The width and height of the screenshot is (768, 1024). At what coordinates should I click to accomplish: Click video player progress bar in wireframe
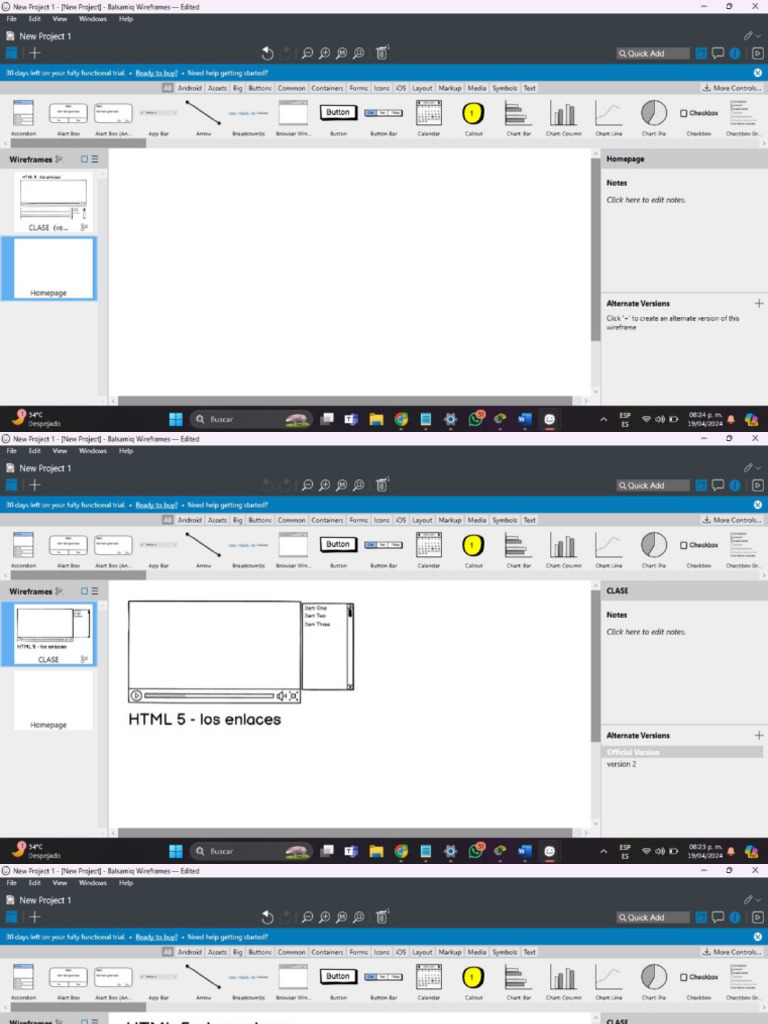pyautogui.click(x=209, y=696)
